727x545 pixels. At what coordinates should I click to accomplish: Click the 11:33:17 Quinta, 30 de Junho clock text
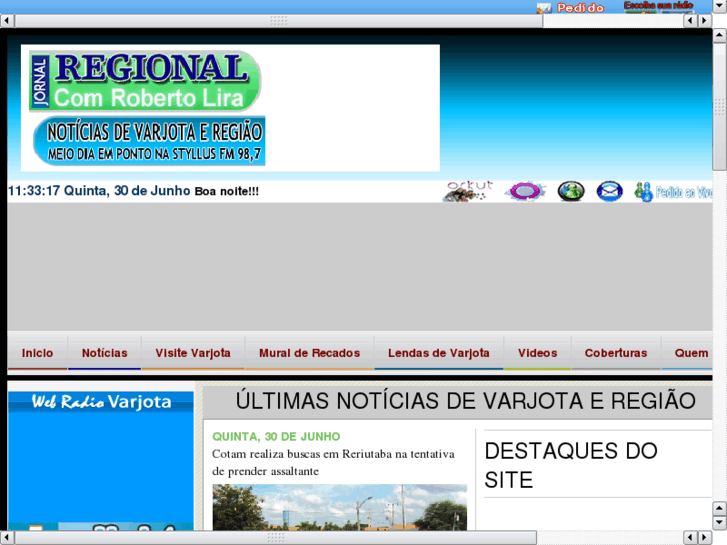click(x=99, y=191)
